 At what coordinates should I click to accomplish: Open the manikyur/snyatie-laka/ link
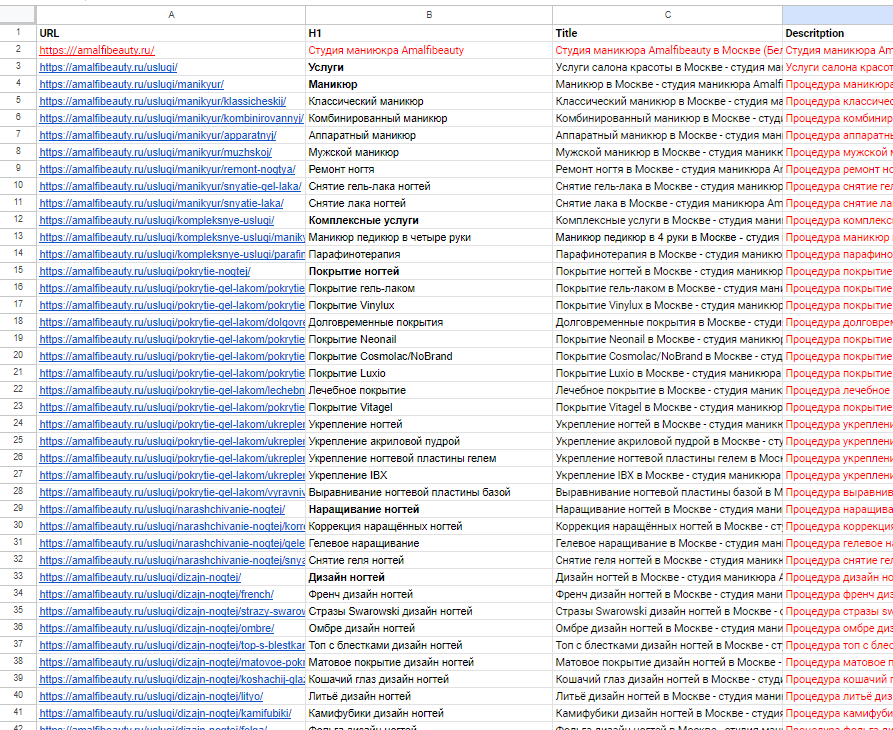(161, 203)
